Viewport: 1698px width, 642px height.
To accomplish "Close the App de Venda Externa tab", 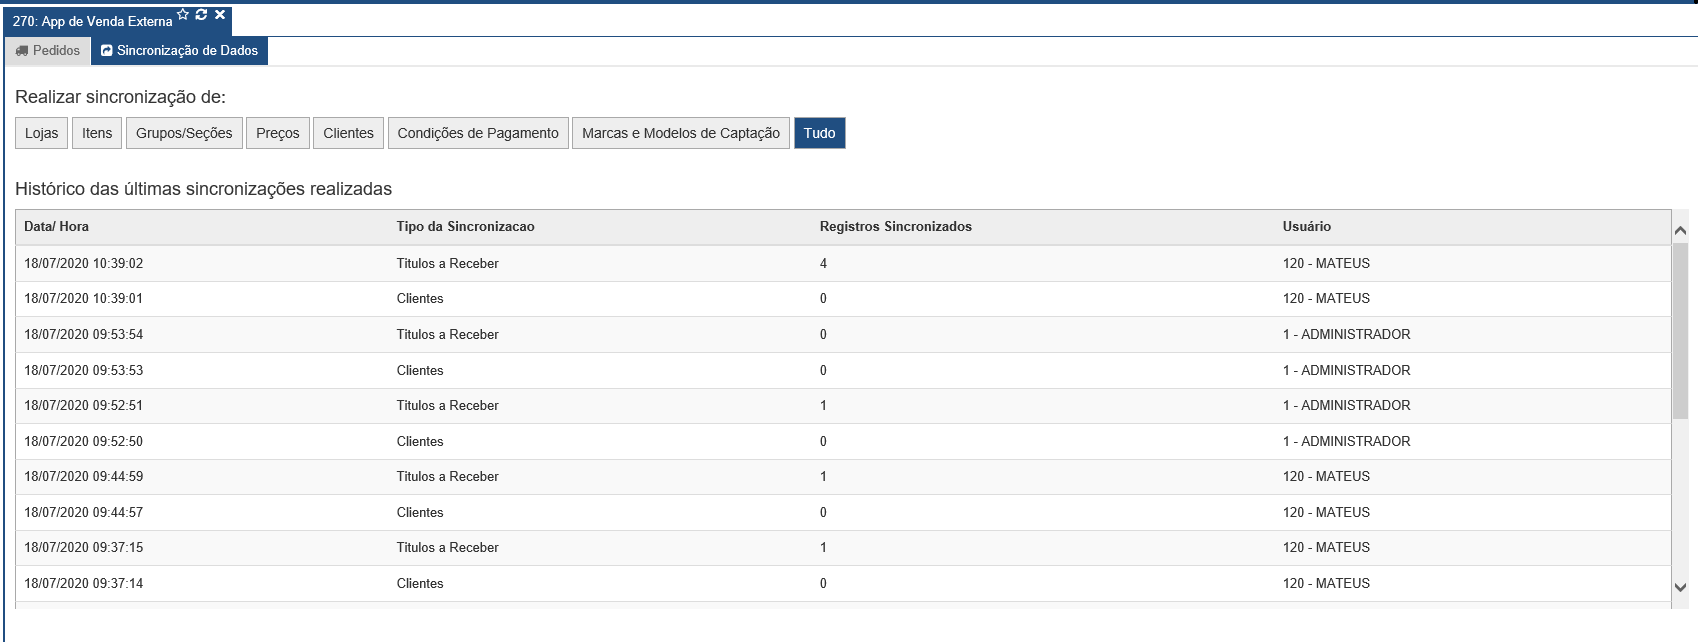I will click(220, 15).
